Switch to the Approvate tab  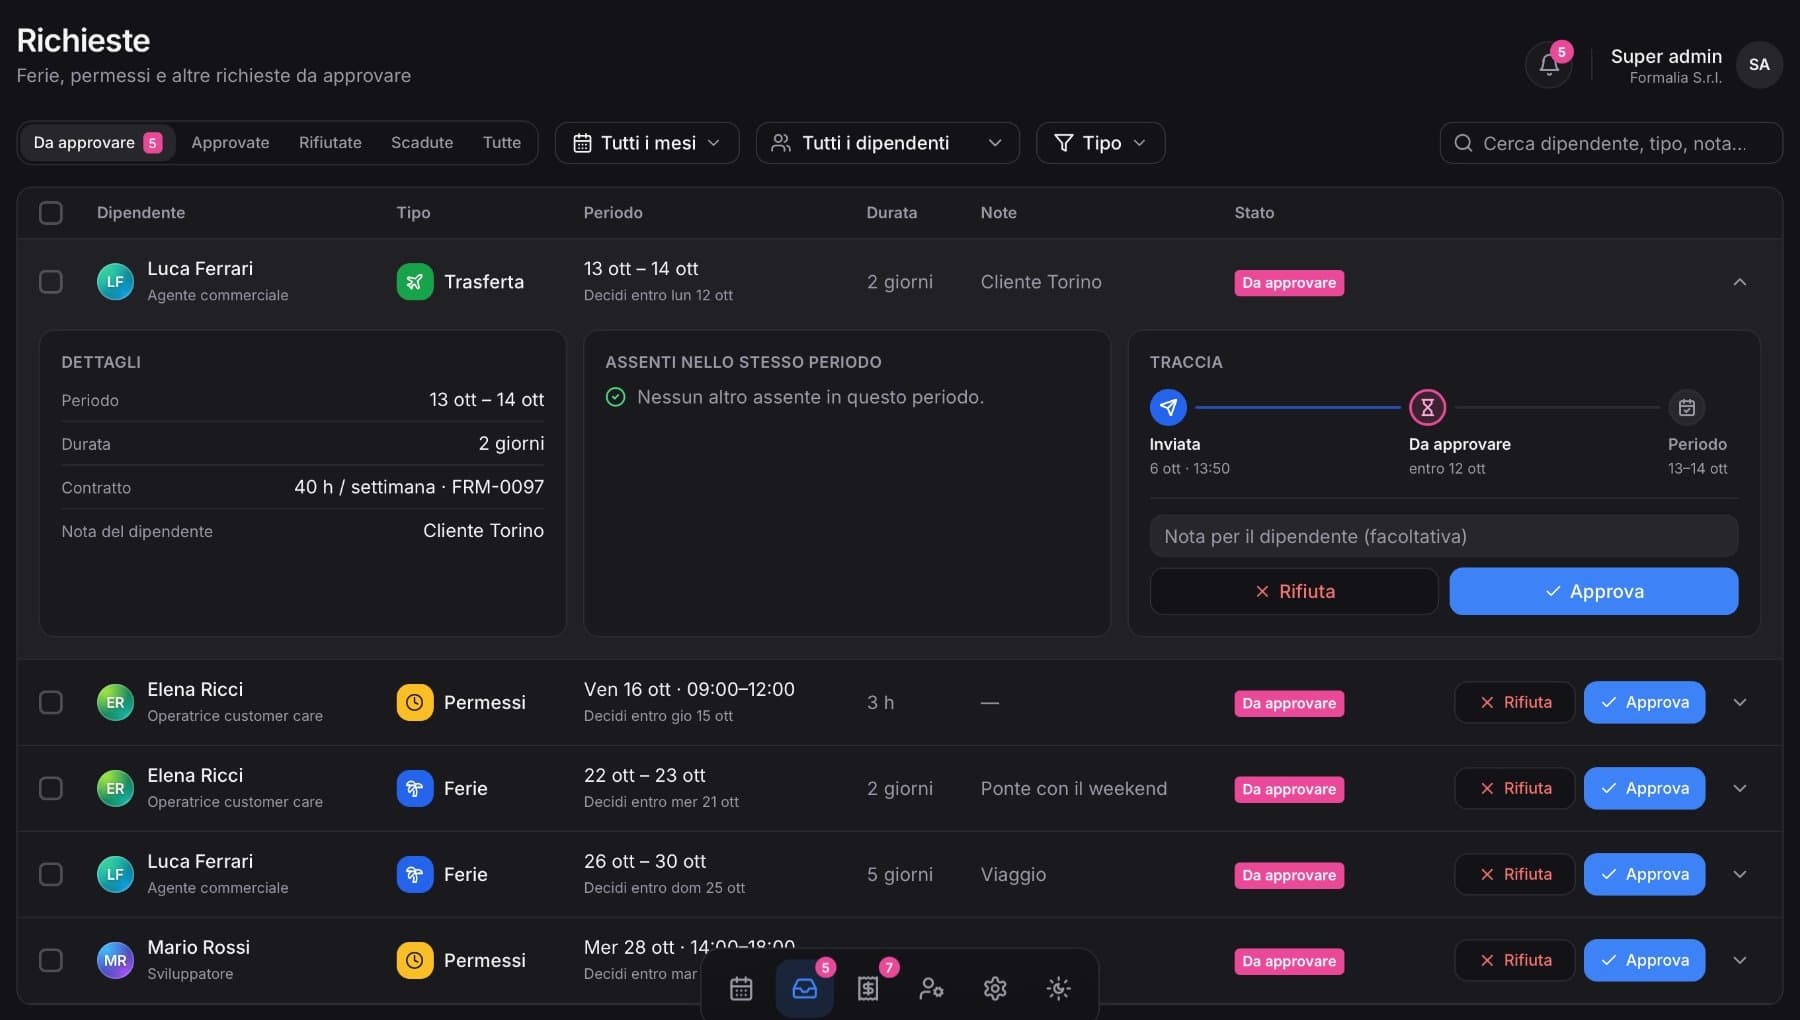click(x=230, y=143)
